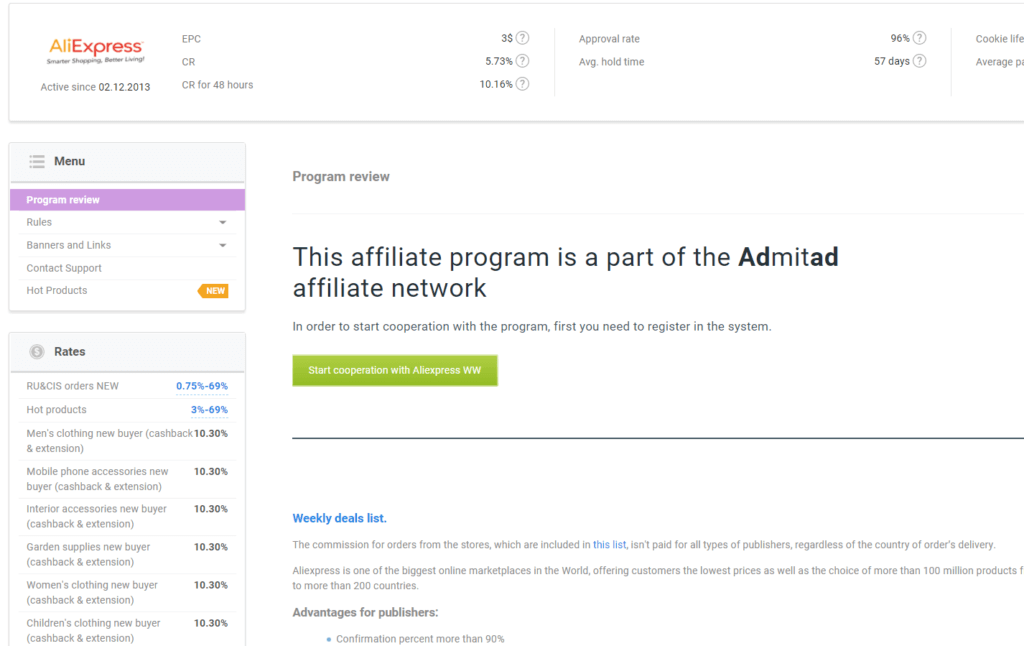Open the Weekly deals list link
Viewport: 1024px width, 646px height.
pos(340,518)
